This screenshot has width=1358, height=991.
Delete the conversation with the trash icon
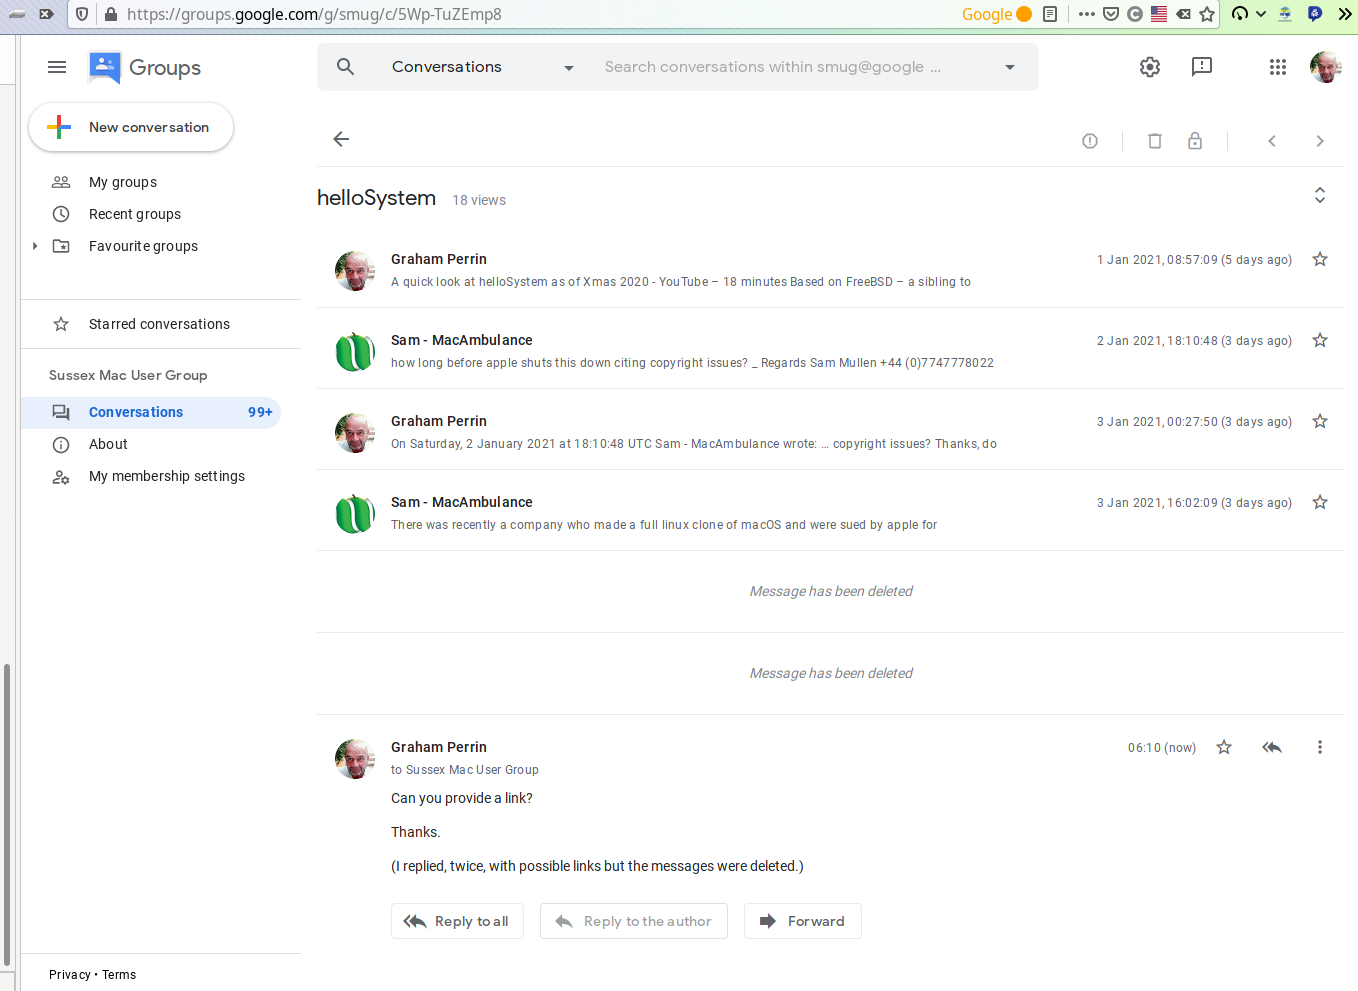point(1155,141)
